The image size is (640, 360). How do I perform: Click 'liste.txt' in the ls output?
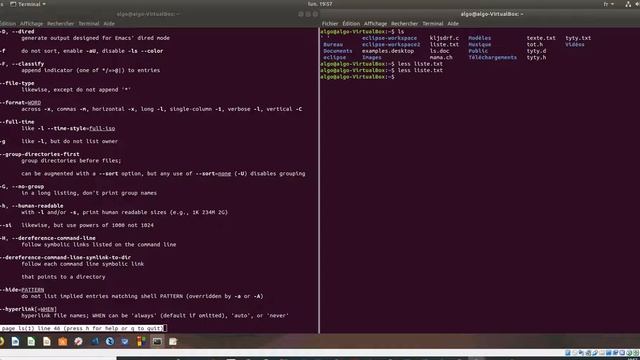(444, 44)
